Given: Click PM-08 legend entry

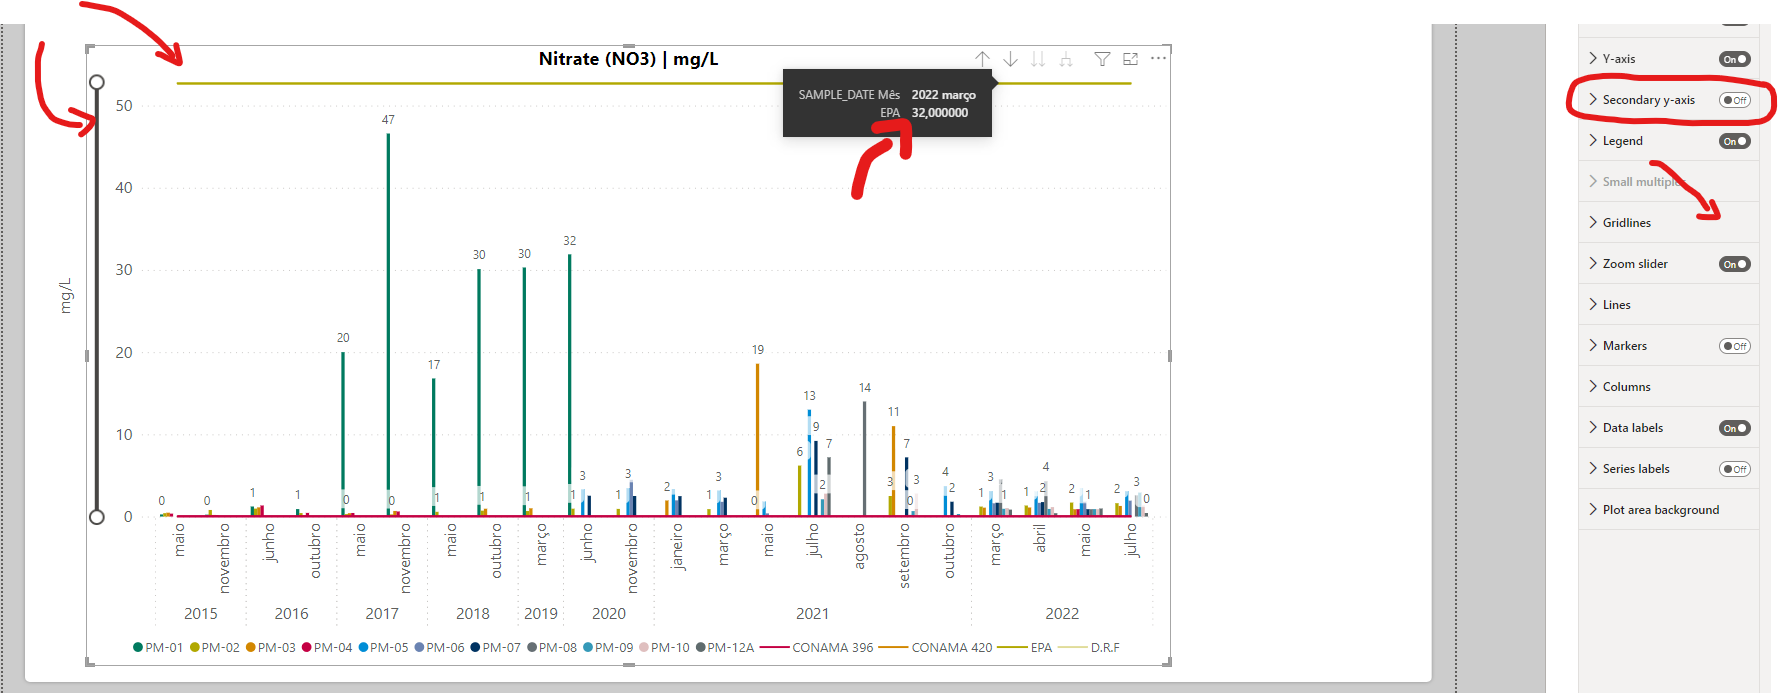Looking at the screenshot, I should pos(552,648).
